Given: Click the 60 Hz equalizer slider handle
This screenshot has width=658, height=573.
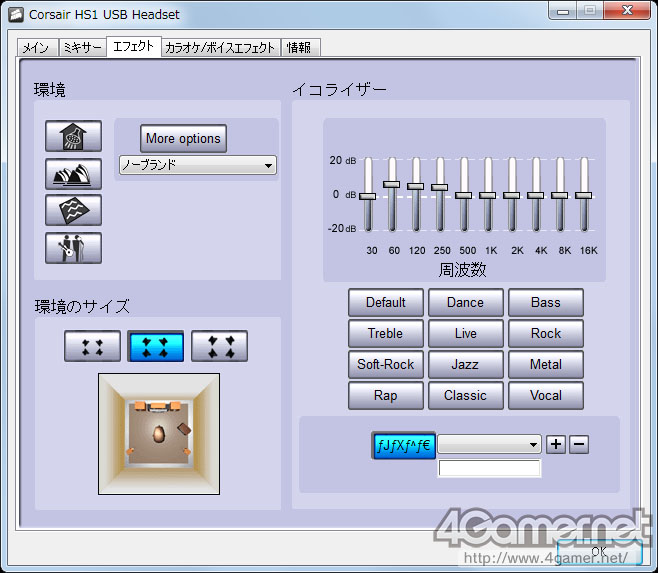Looking at the screenshot, I should tap(392, 184).
